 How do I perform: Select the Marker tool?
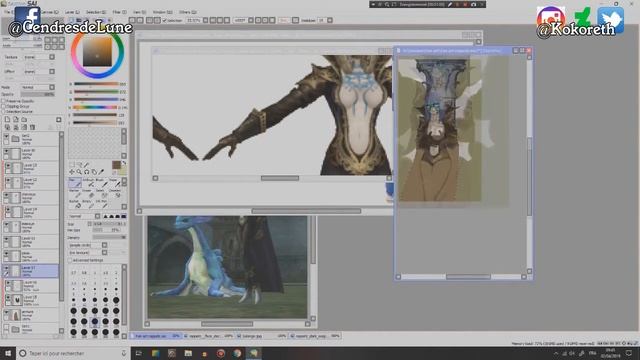[x=75, y=193]
